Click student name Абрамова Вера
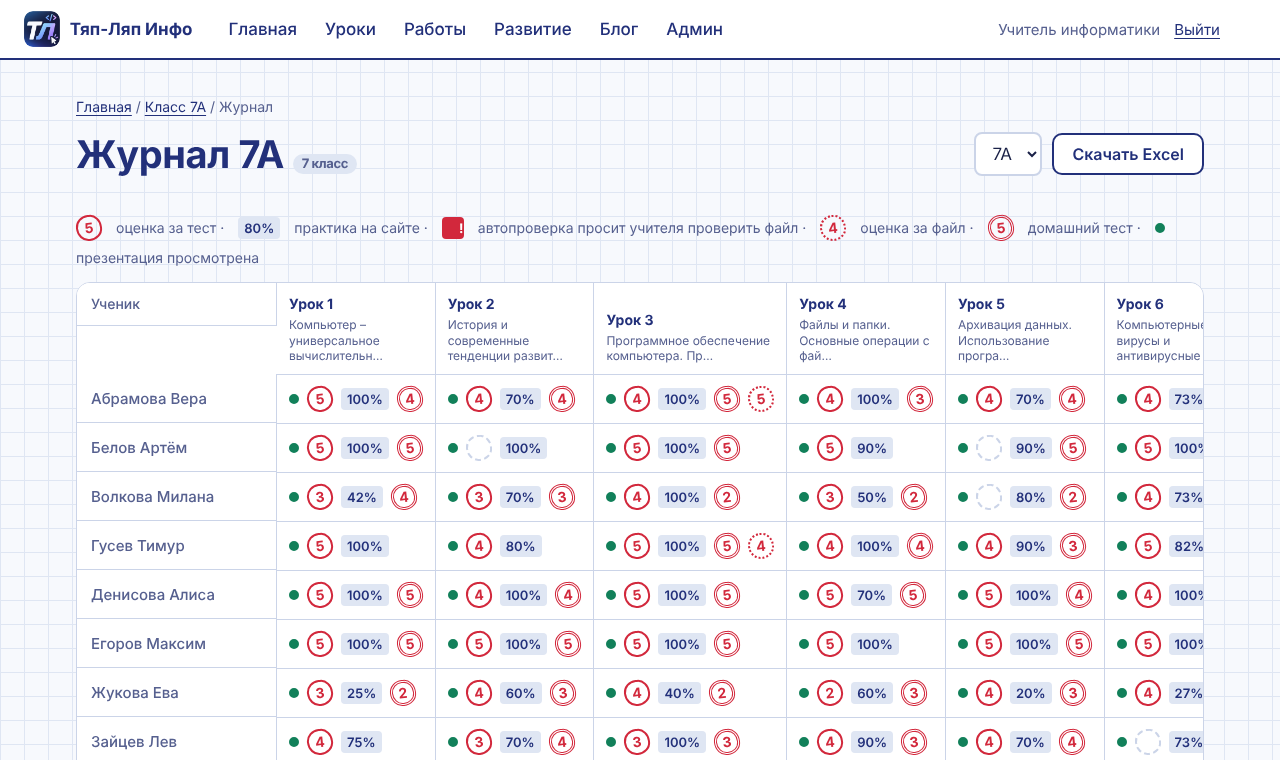The height and width of the screenshot is (760, 1280). pyautogui.click(x=149, y=399)
